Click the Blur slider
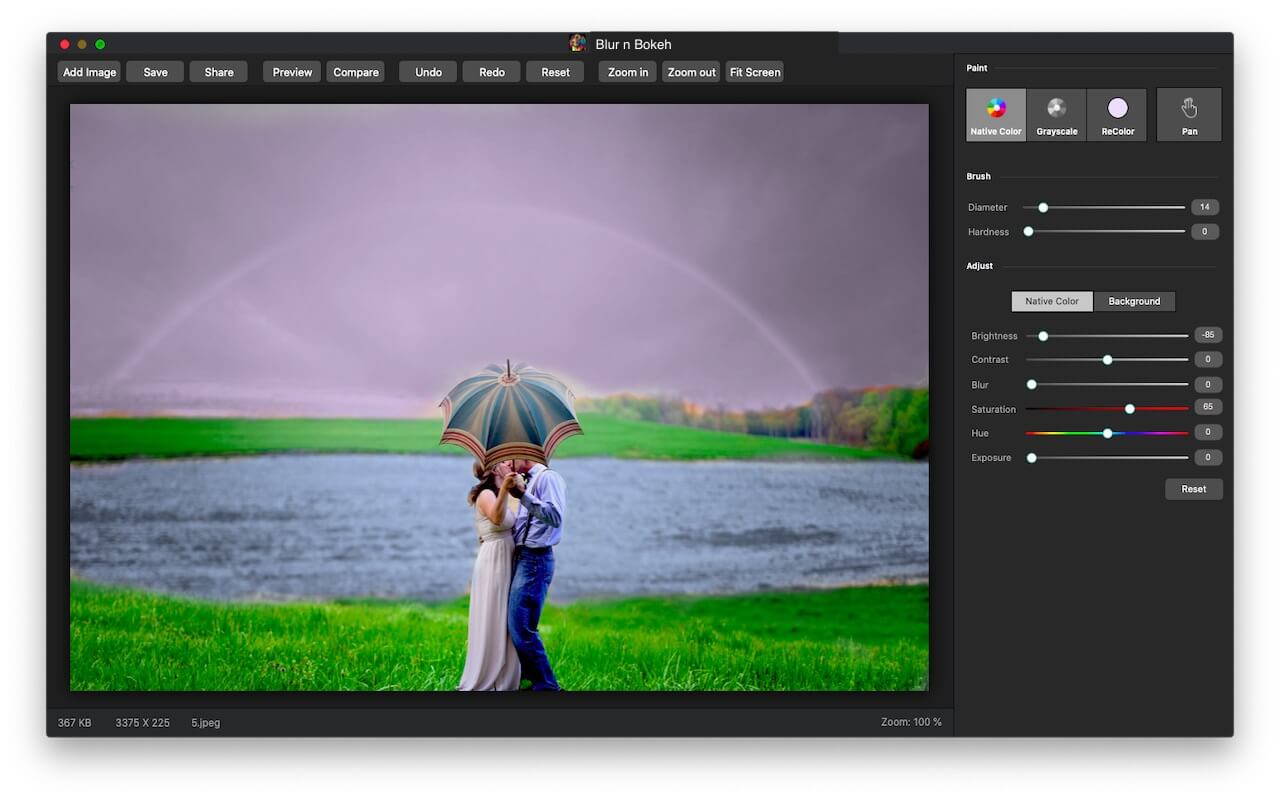Image resolution: width=1280 pixels, height=800 pixels. click(1108, 384)
